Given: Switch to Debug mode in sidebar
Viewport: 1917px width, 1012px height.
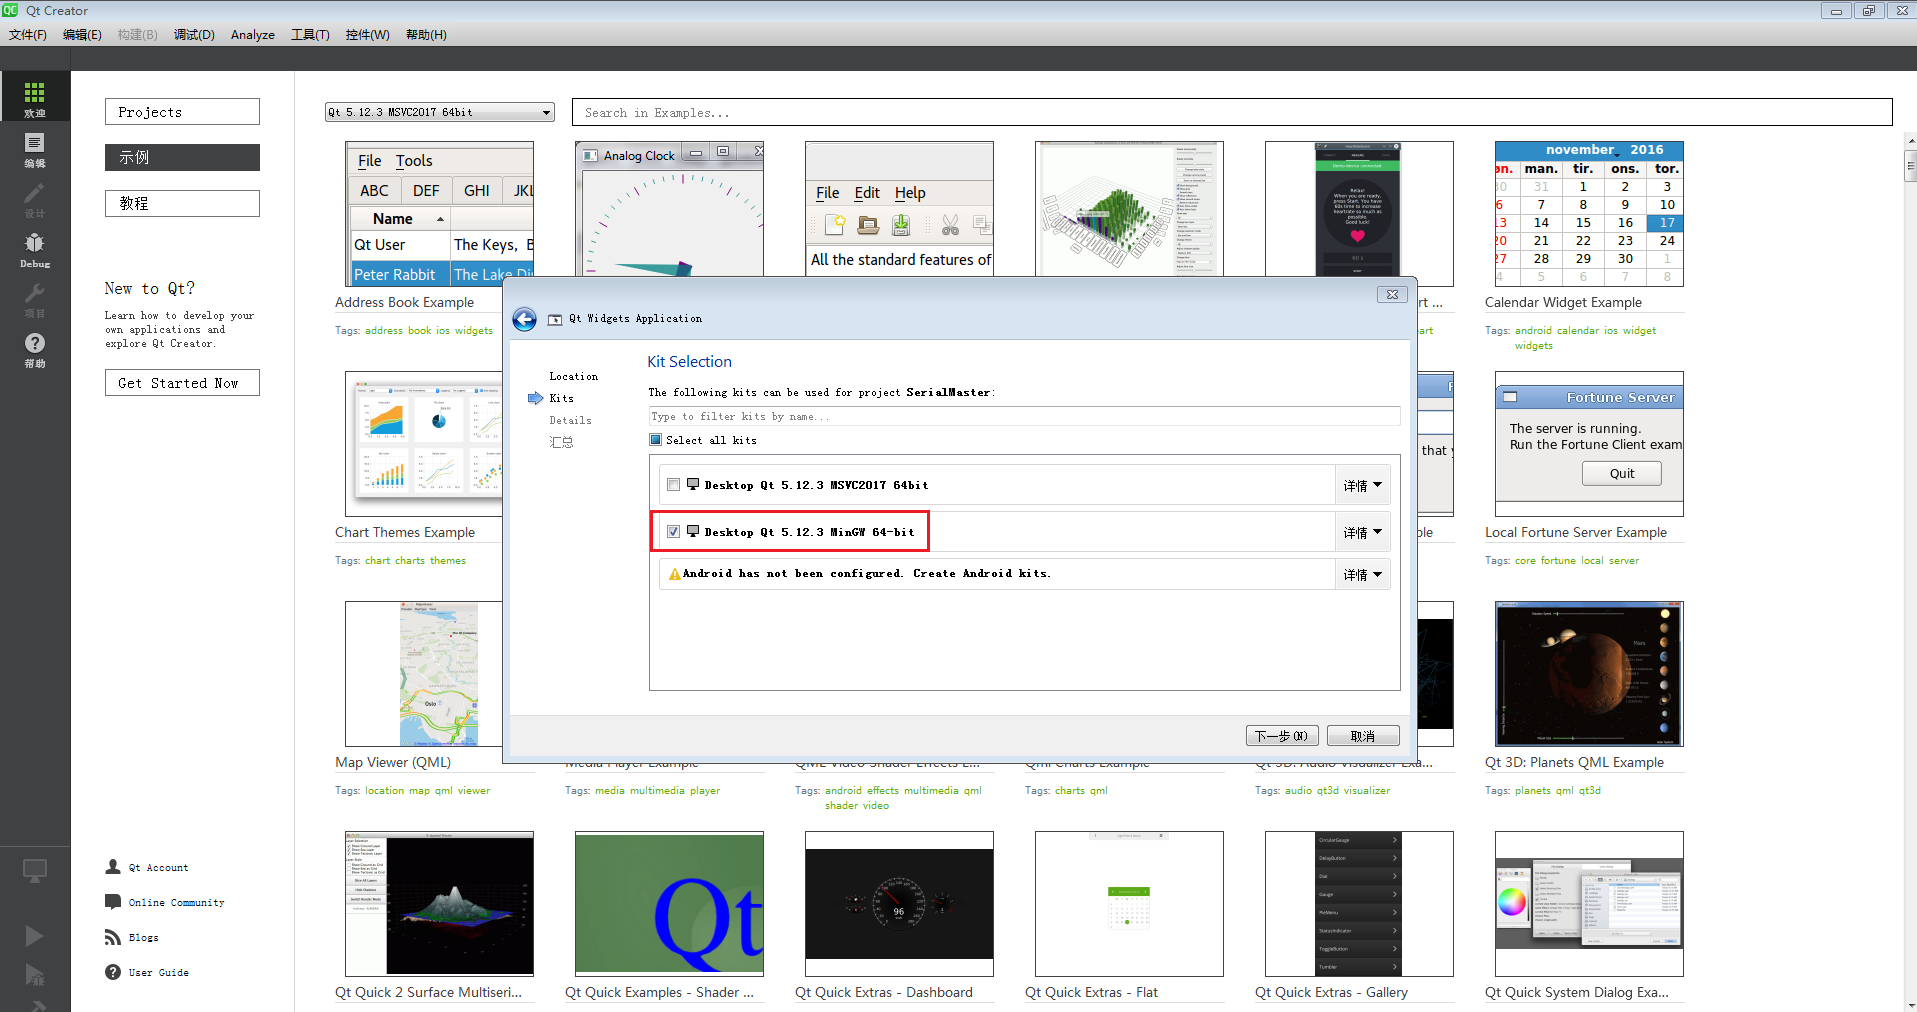Looking at the screenshot, I should pyautogui.click(x=35, y=249).
